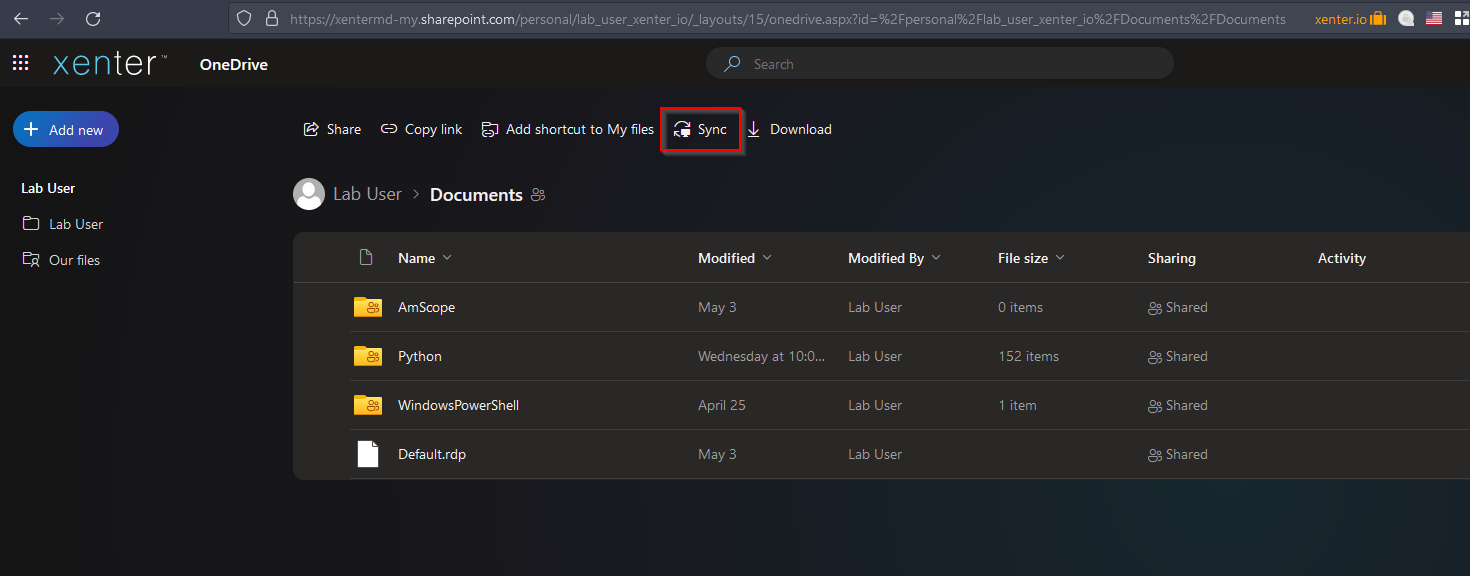
Task: Click Copy link in toolbar
Action: (421, 129)
